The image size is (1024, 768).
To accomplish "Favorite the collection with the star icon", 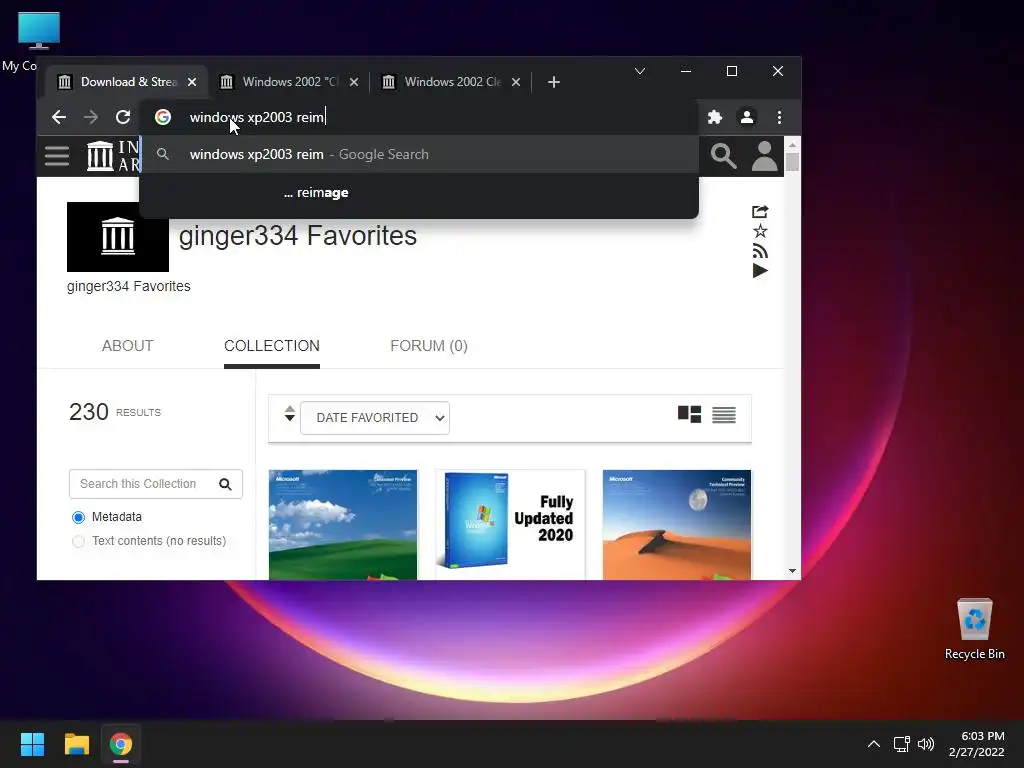I will [x=760, y=231].
